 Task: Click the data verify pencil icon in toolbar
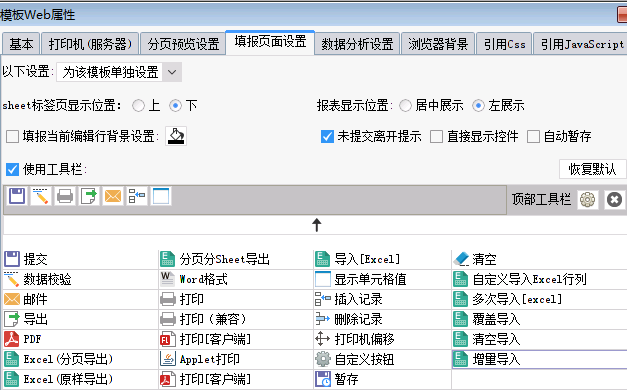click(41, 196)
